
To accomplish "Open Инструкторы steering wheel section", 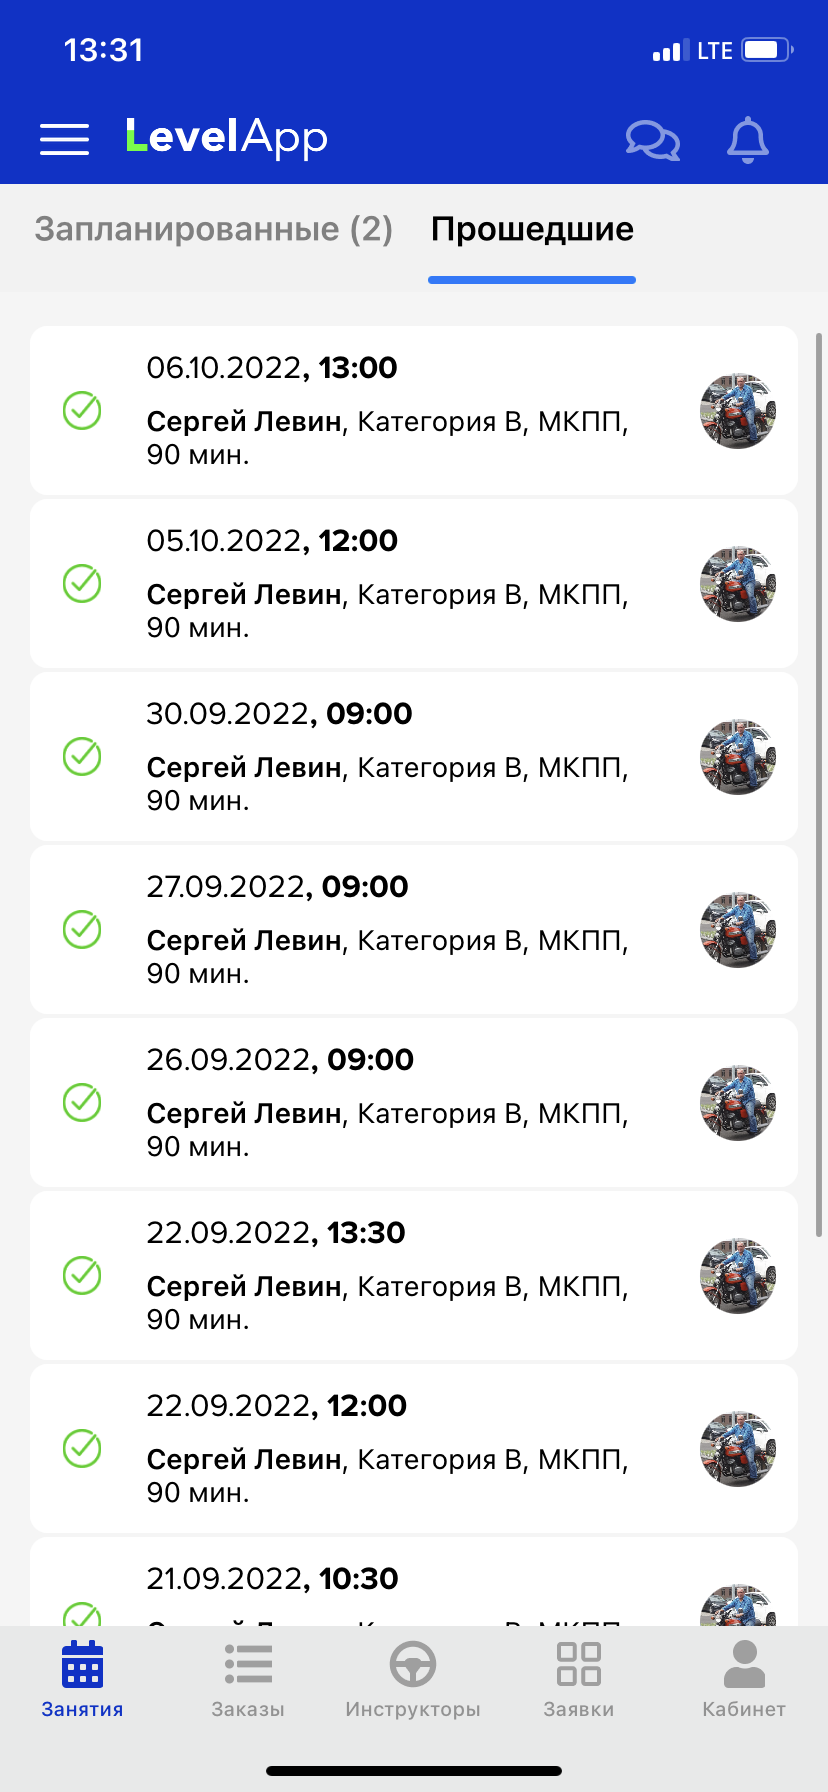I will (x=413, y=1680).
